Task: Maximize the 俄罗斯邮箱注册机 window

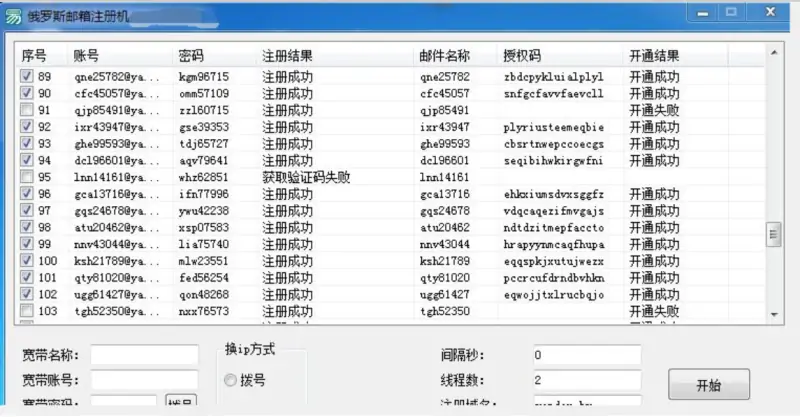Action: pos(732,12)
